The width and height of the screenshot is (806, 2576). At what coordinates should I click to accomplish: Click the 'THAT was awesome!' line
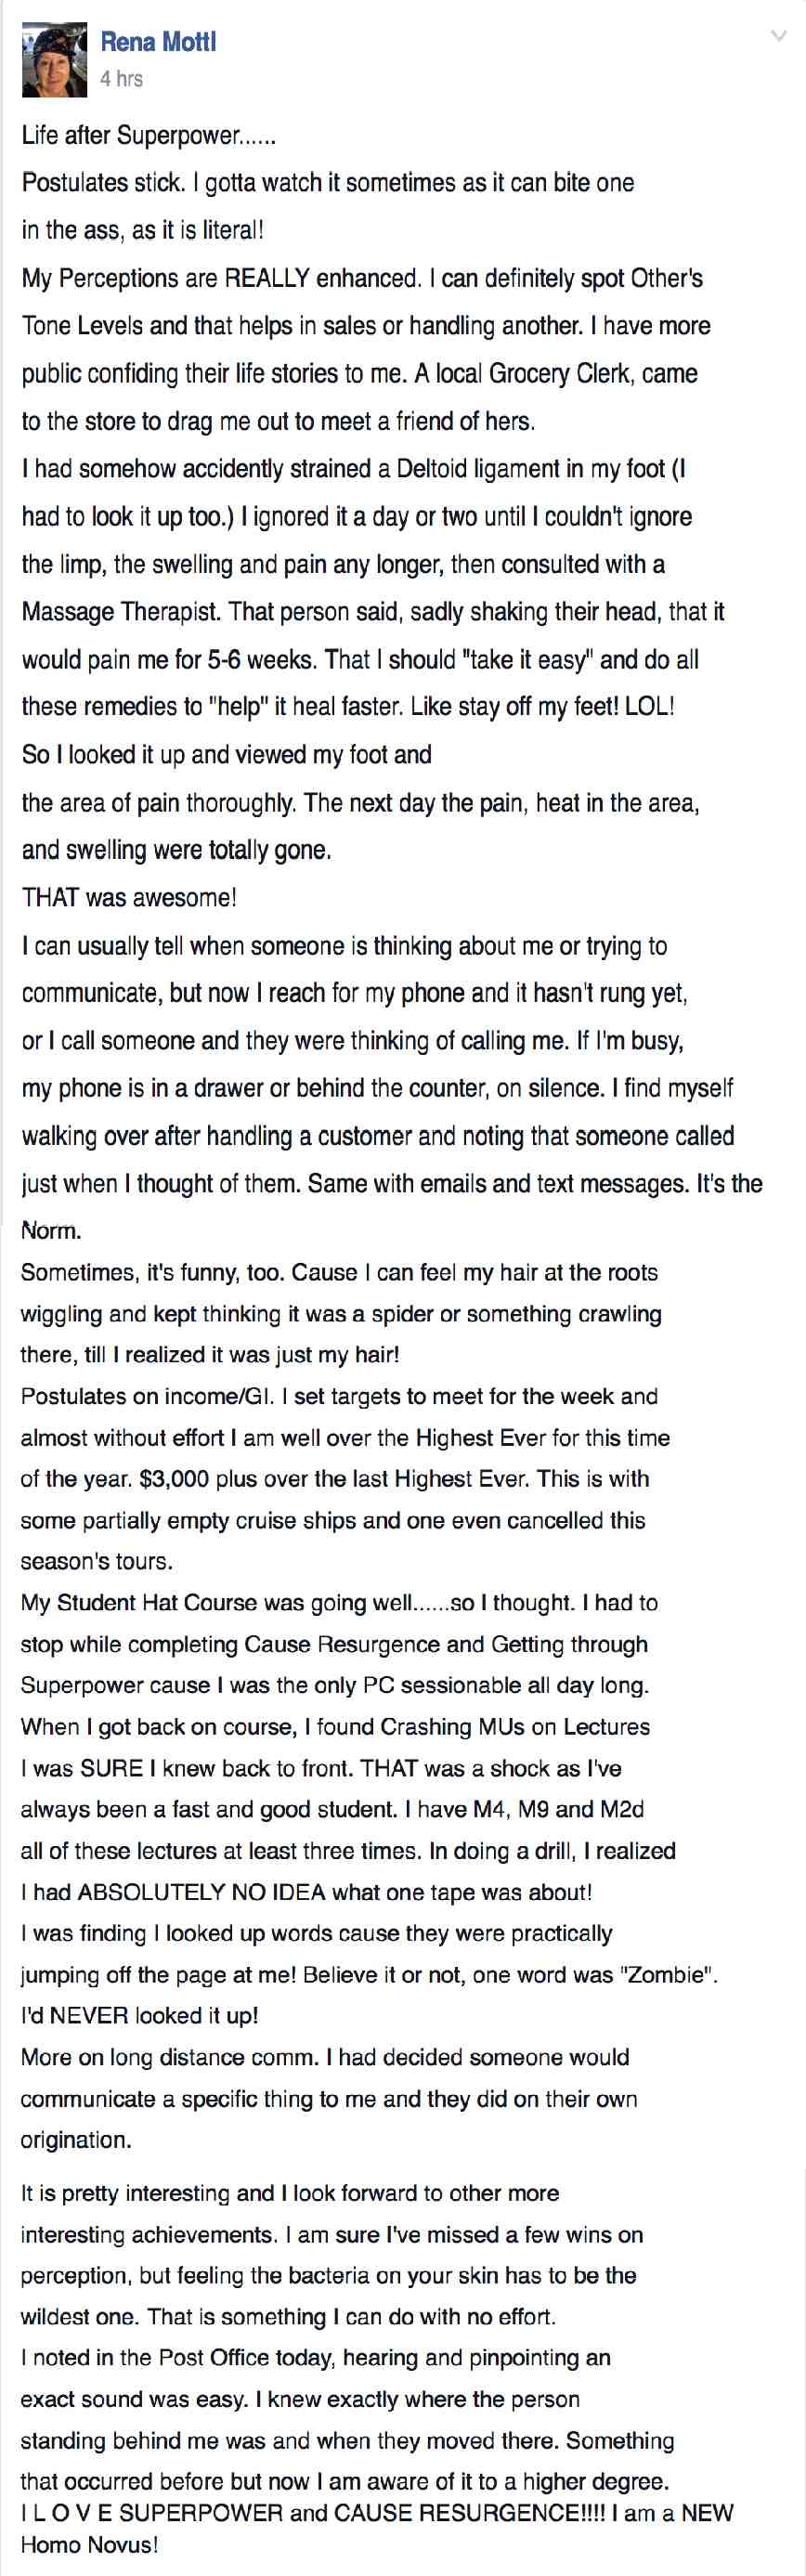coord(129,897)
